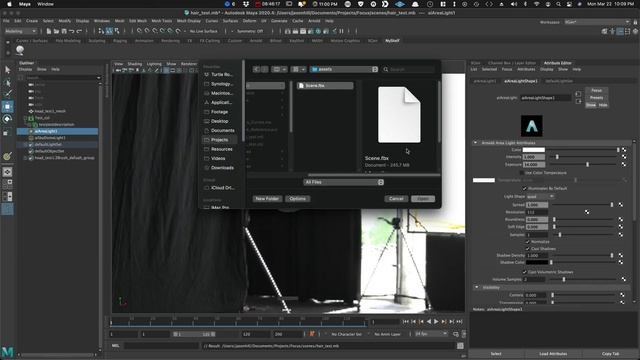
Task: Open the viewport Shading menu
Action: pos(135,64)
